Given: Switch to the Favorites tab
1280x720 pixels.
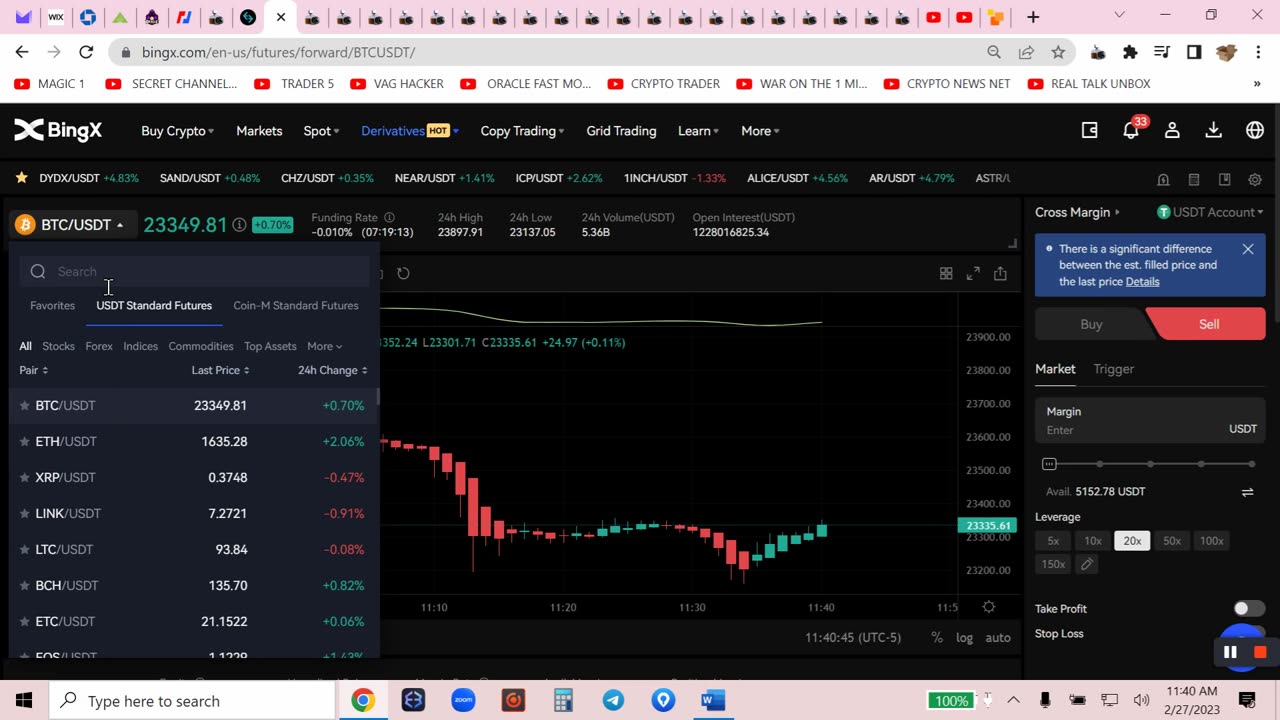Looking at the screenshot, I should click(x=52, y=305).
